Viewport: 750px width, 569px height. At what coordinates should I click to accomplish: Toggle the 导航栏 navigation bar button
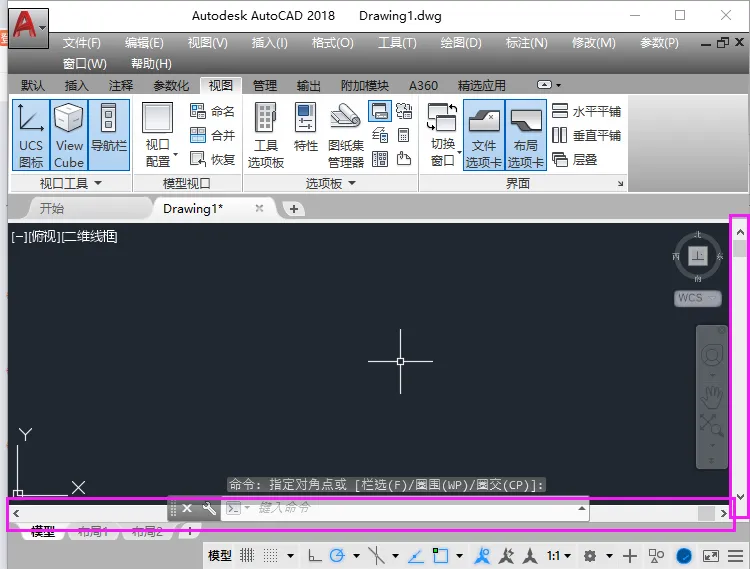[109, 135]
